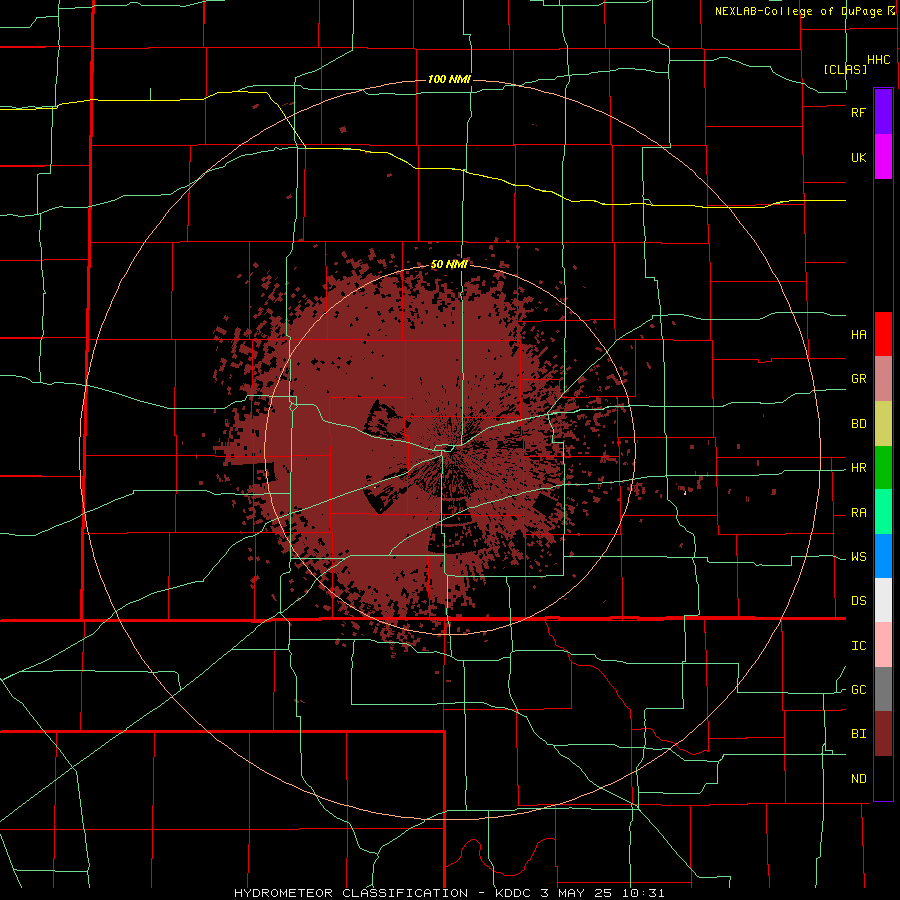Click the BI dark red legend swatch
Screen dimensions: 900x900
[883, 734]
